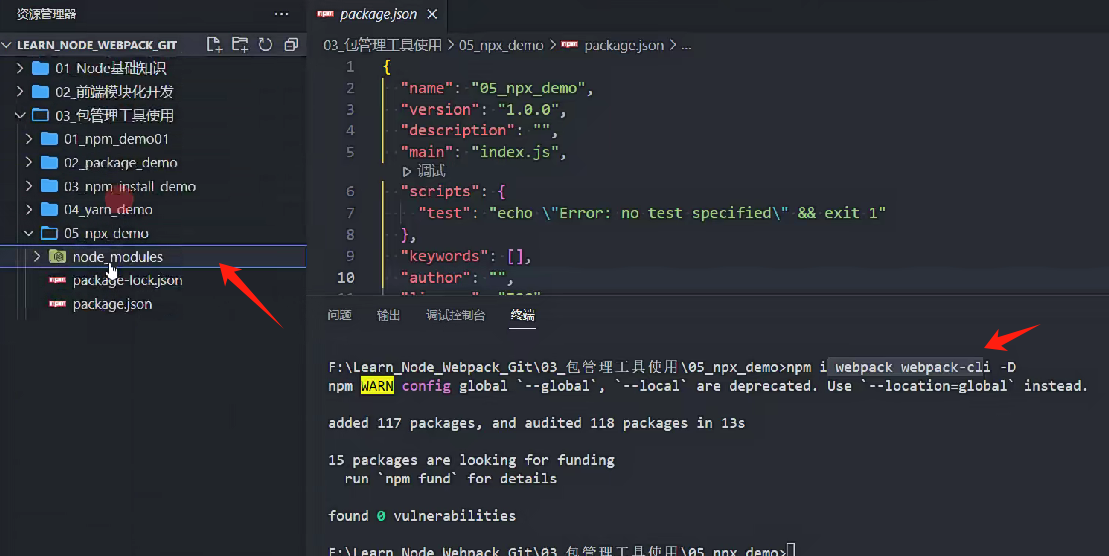Close the package.json editor tab

coord(431,14)
